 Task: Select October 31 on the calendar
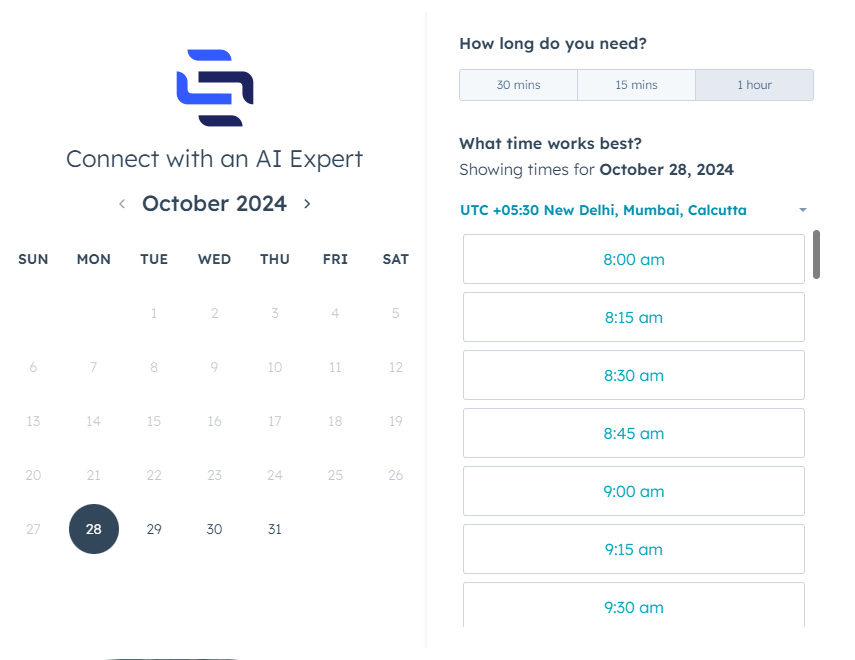click(275, 529)
